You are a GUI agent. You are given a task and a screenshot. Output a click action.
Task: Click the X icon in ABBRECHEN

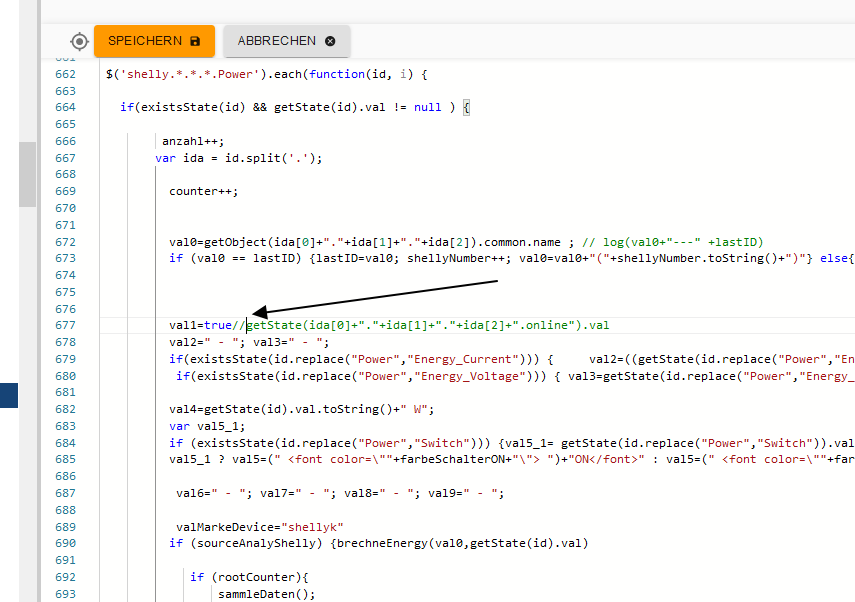pos(330,41)
